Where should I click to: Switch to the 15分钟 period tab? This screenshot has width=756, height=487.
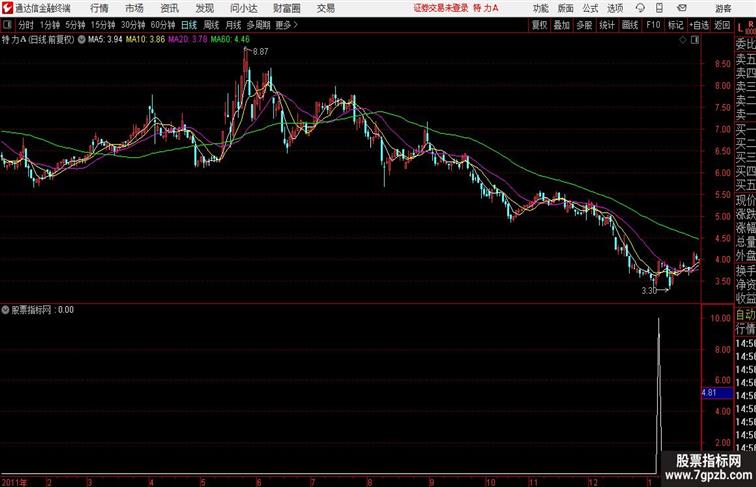coord(103,25)
